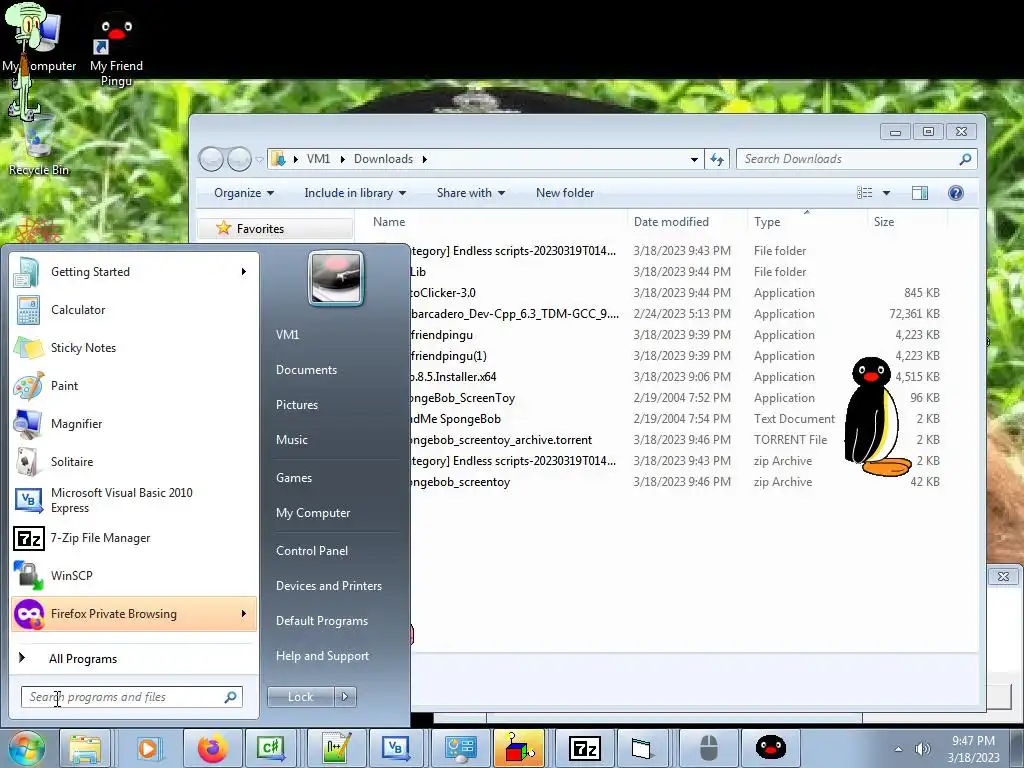Open Windows Media Player taskbar icon
The width and height of the screenshot is (1024, 768).
point(148,748)
